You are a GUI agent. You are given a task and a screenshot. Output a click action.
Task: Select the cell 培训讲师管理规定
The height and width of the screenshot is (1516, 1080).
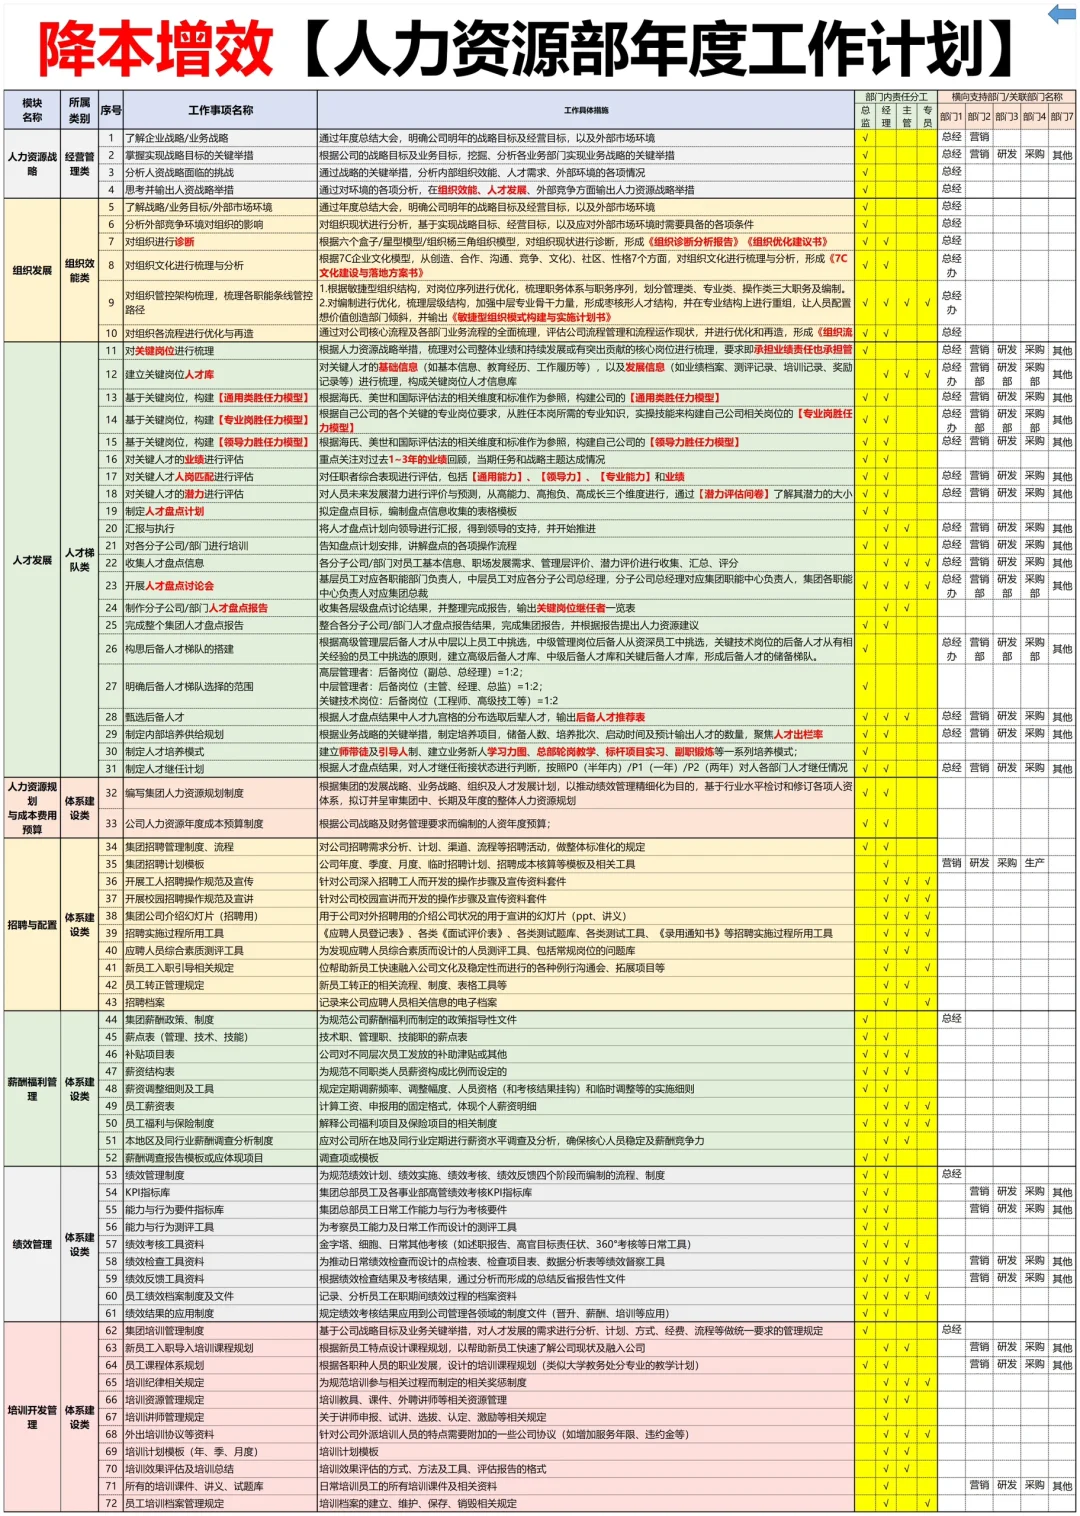click(x=220, y=1417)
